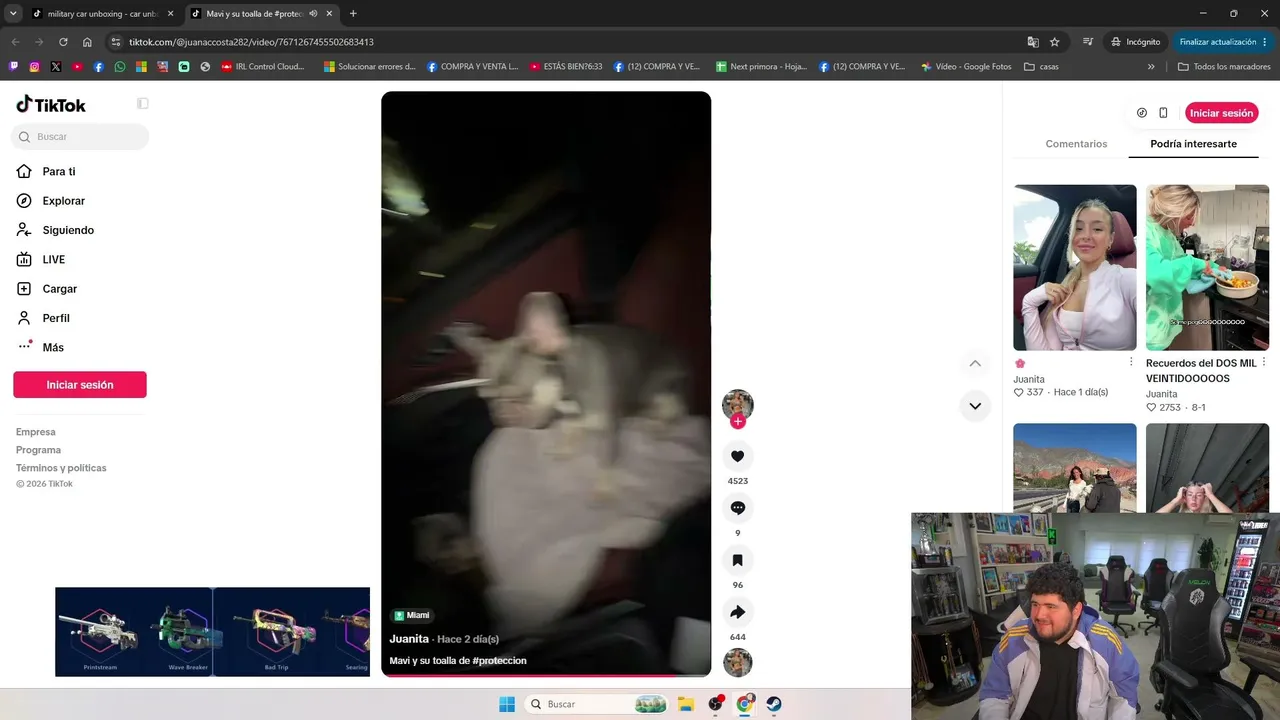Open the casas bookmark folder
1280x720 pixels.
pos(1040,67)
